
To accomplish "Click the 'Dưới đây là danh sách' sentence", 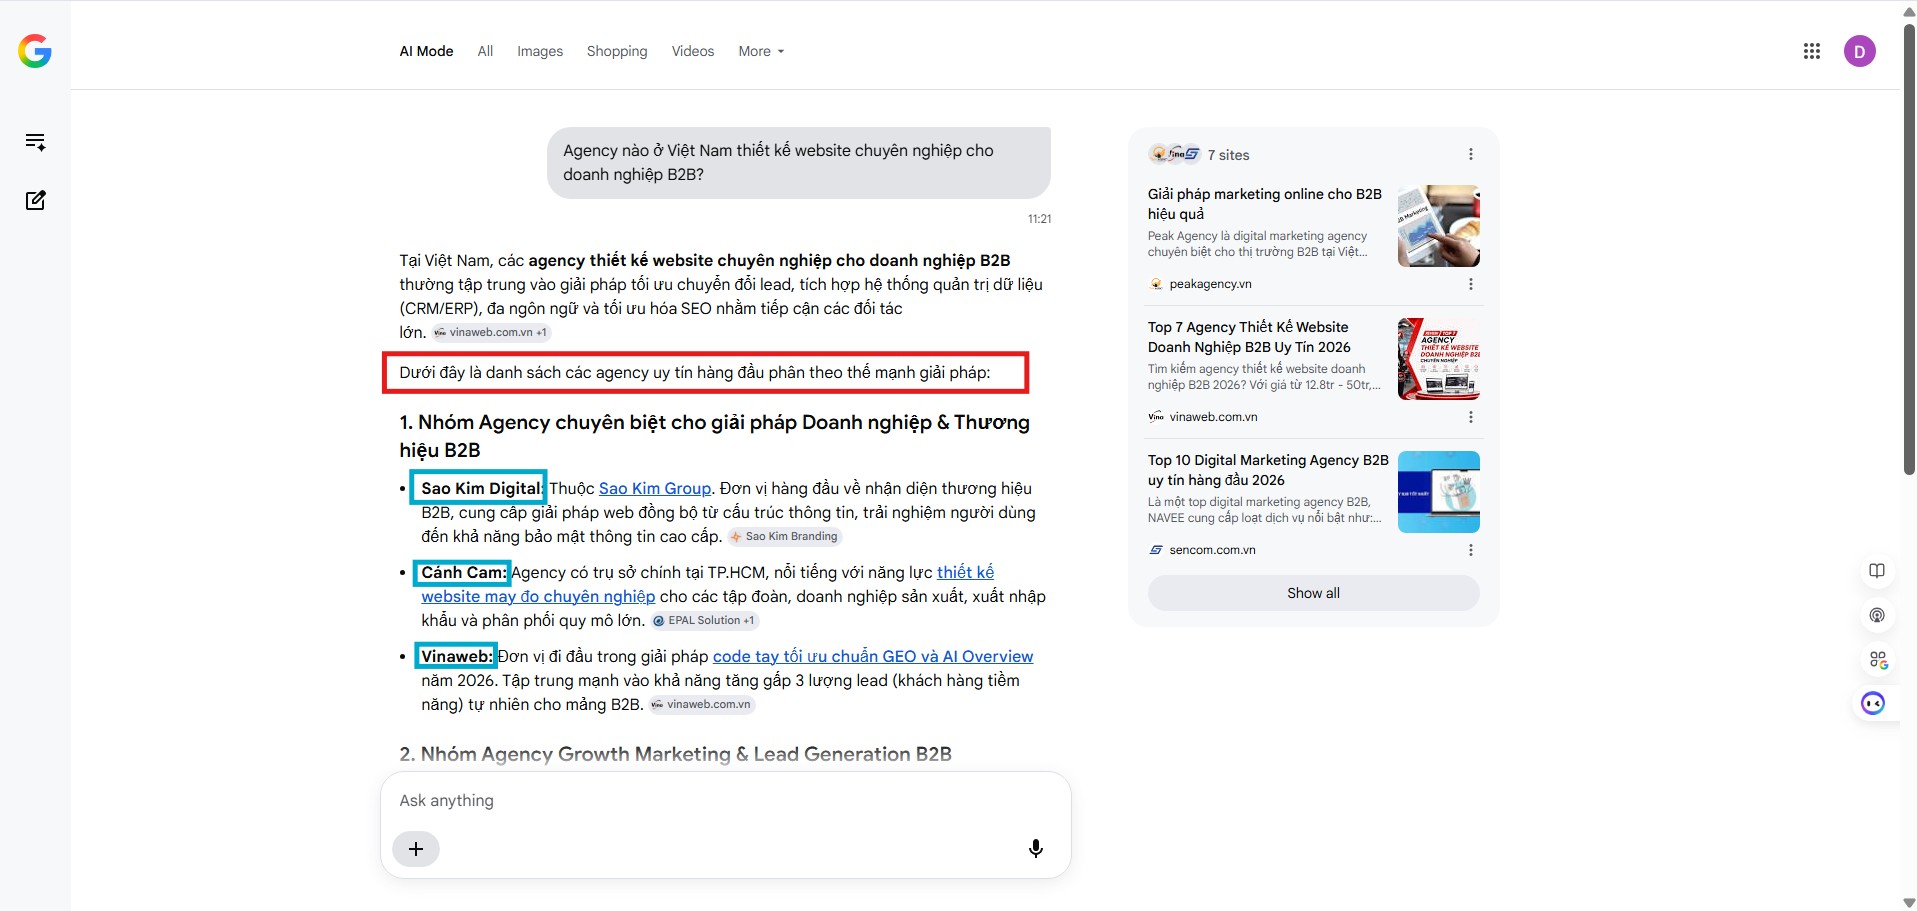I will 695,372.
